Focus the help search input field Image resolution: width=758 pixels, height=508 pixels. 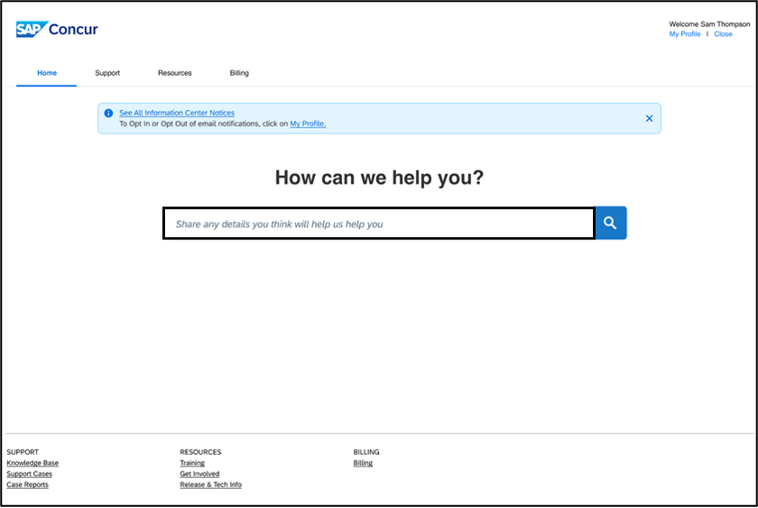379,223
